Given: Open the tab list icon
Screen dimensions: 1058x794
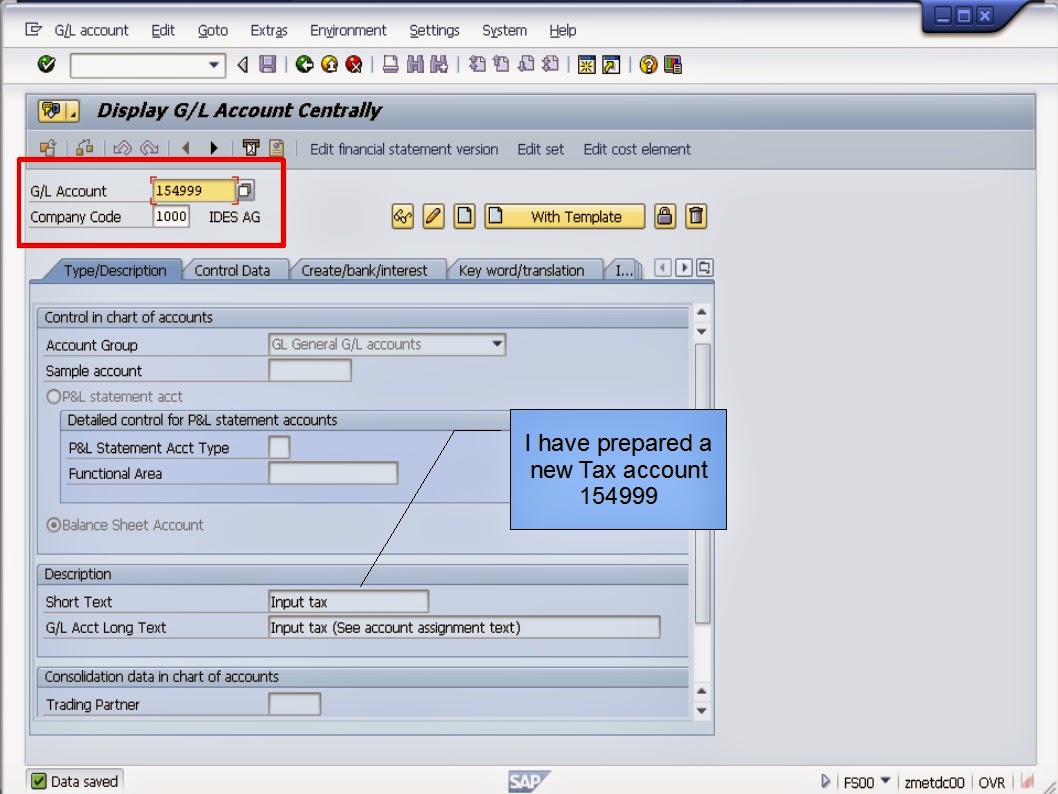Looking at the screenshot, I should (704, 268).
